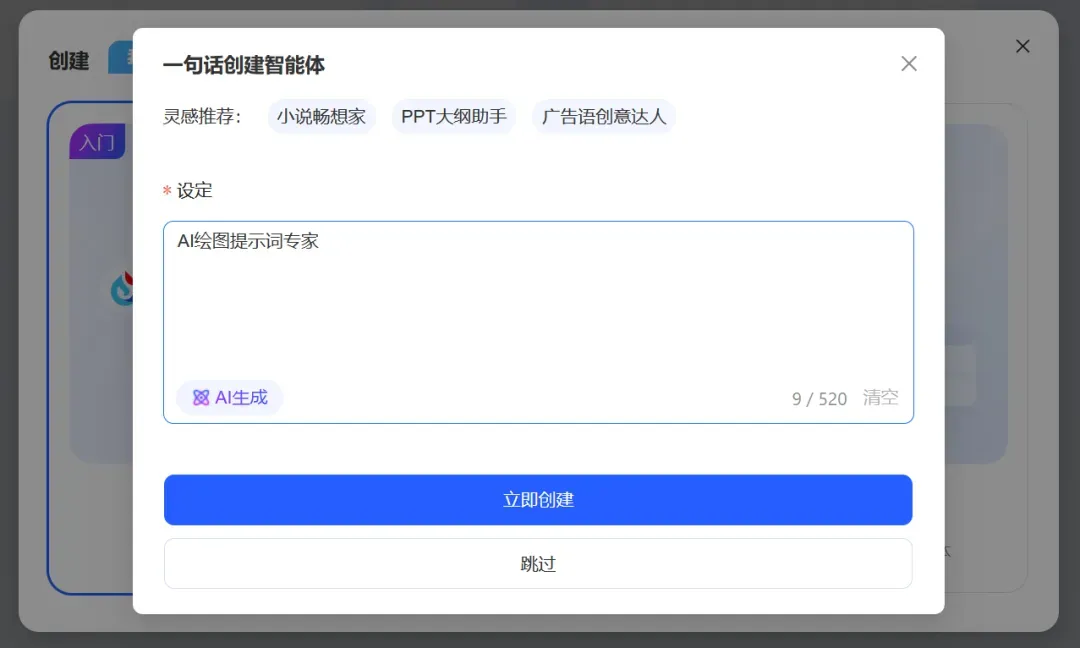This screenshot has width=1080, height=648.
Task: Click the AI生成 button
Action: pos(229,397)
